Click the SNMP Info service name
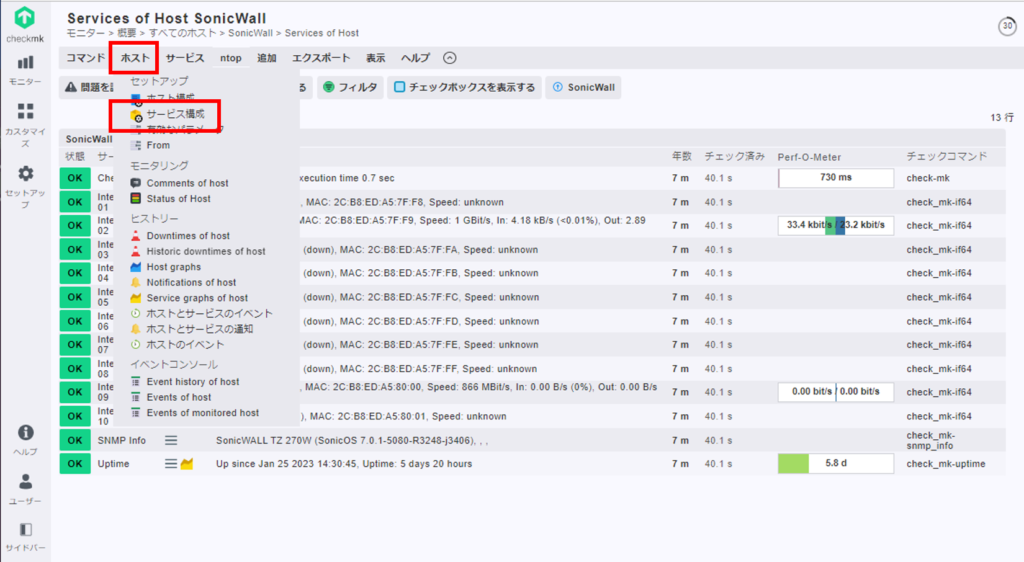The height and width of the screenshot is (562, 1024). point(121,441)
